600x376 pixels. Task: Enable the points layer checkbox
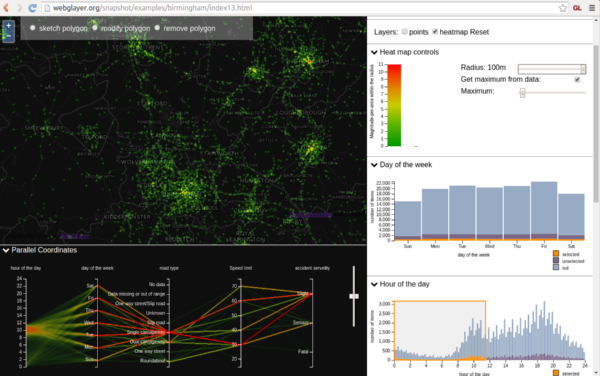click(404, 31)
